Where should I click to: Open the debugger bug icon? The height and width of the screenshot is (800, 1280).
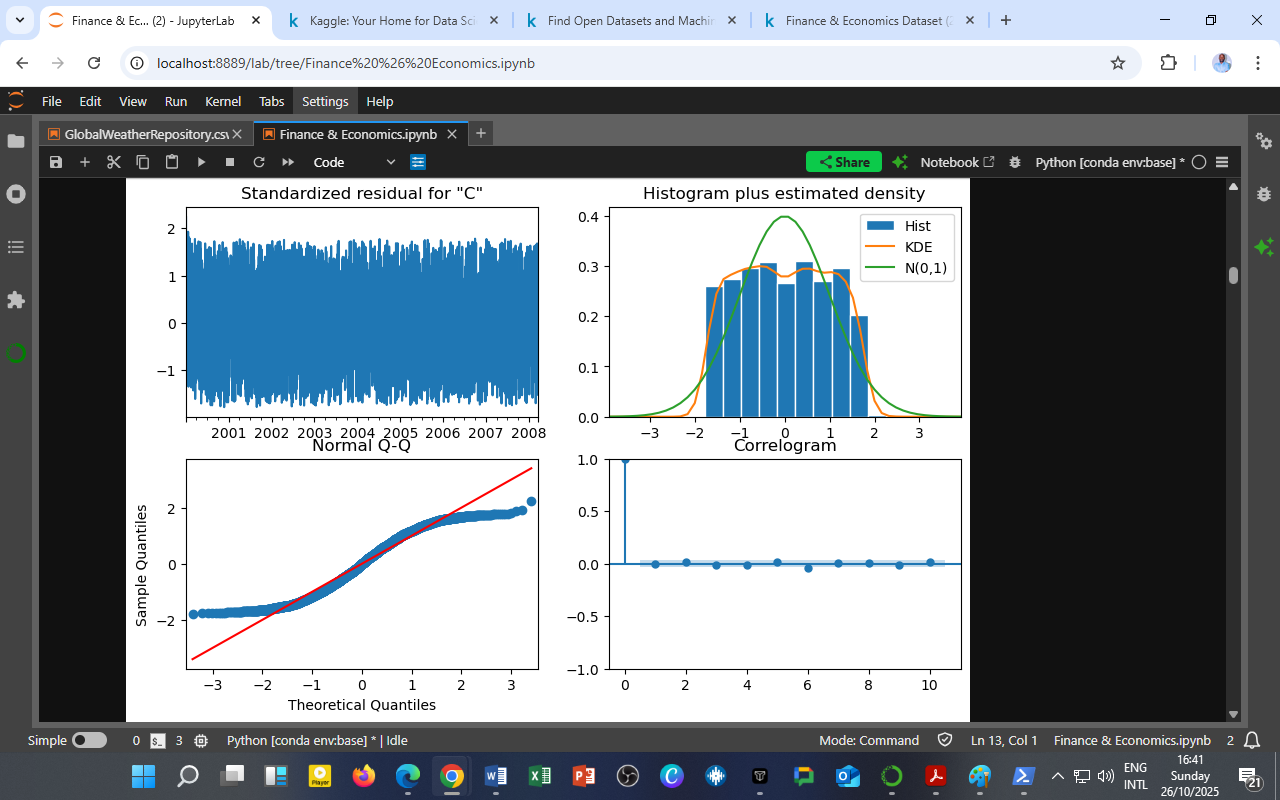point(1014,161)
